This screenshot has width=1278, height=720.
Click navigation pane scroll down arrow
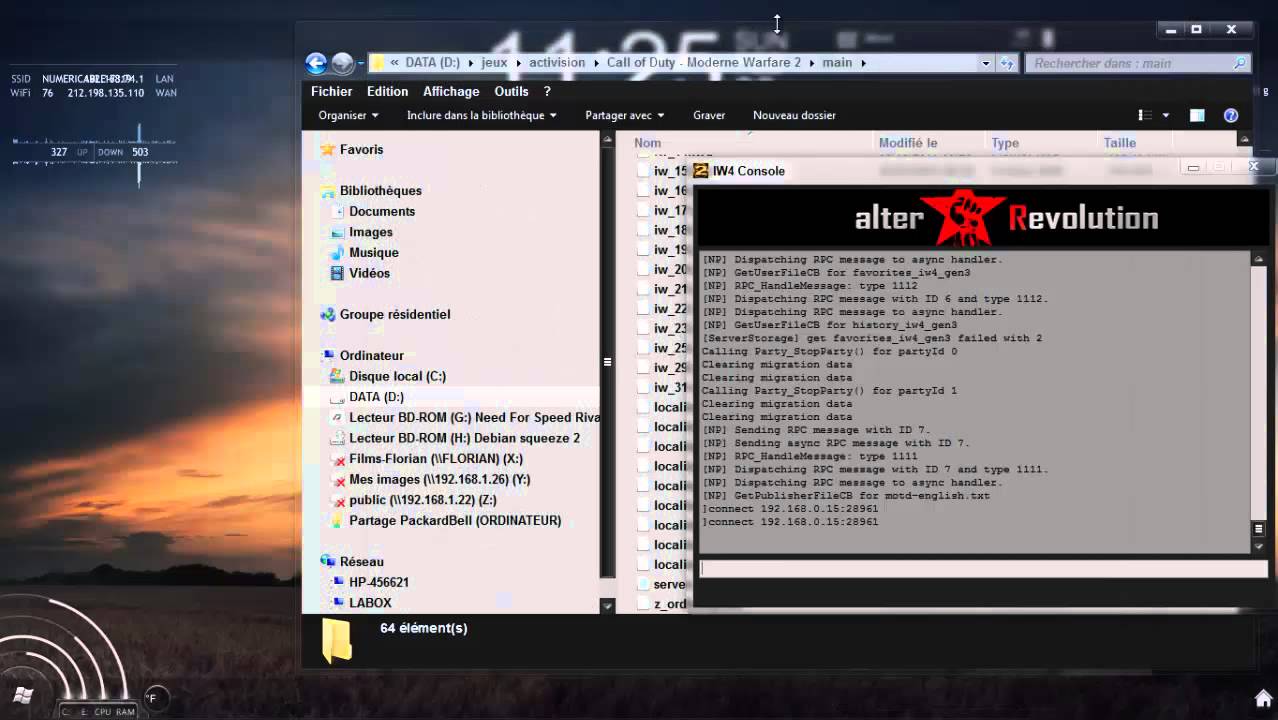tap(607, 605)
